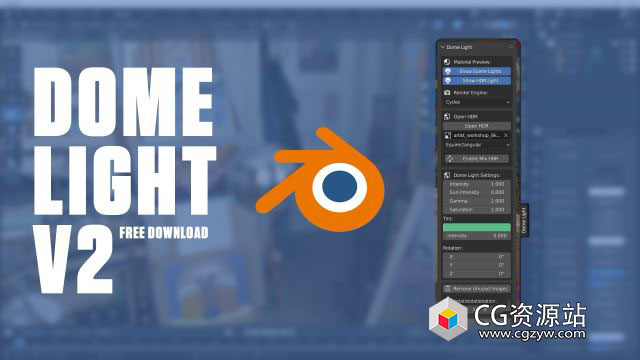The image size is (640, 360).
Task: Click the Rotation Y field
Action: 476,265
